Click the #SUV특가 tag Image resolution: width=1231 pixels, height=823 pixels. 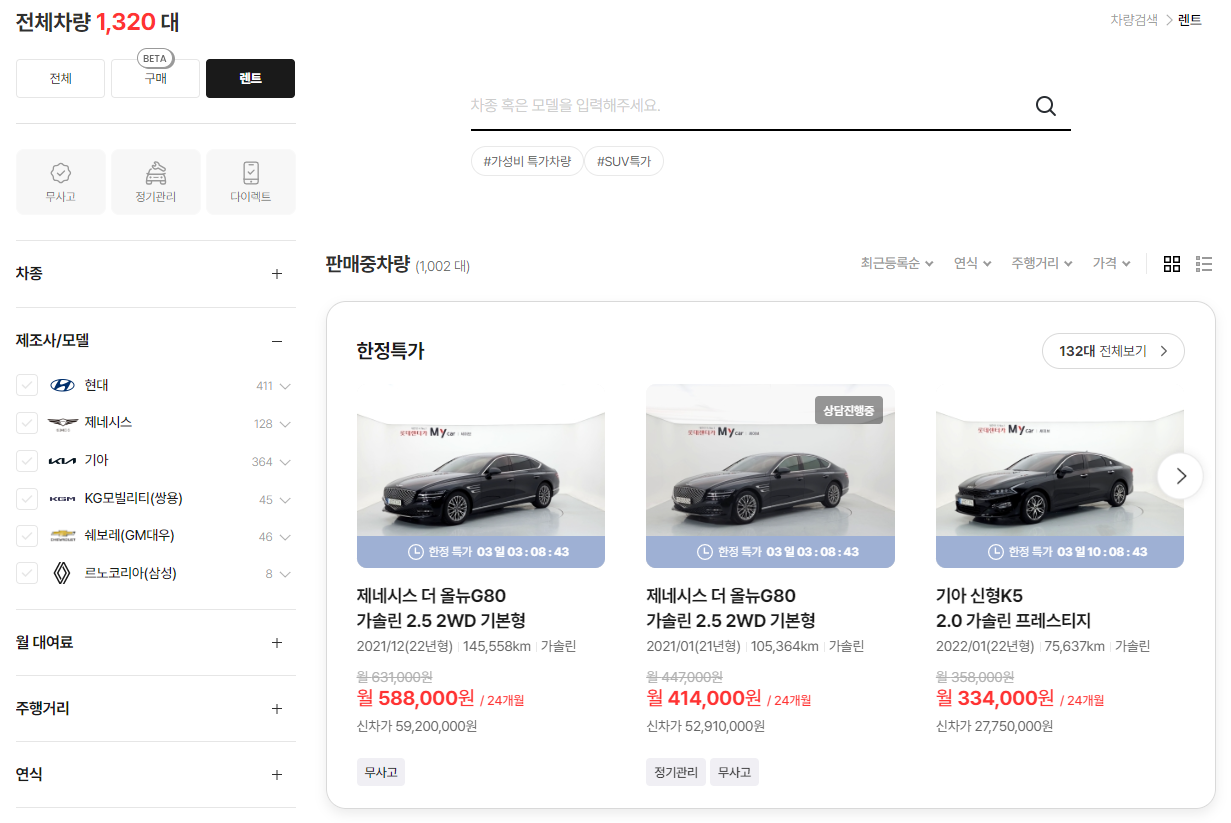click(x=623, y=161)
